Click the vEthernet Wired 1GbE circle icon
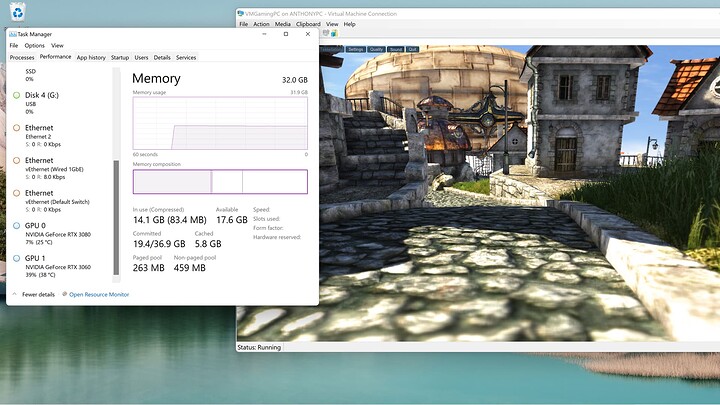This screenshot has height=405, width=720. [17, 160]
